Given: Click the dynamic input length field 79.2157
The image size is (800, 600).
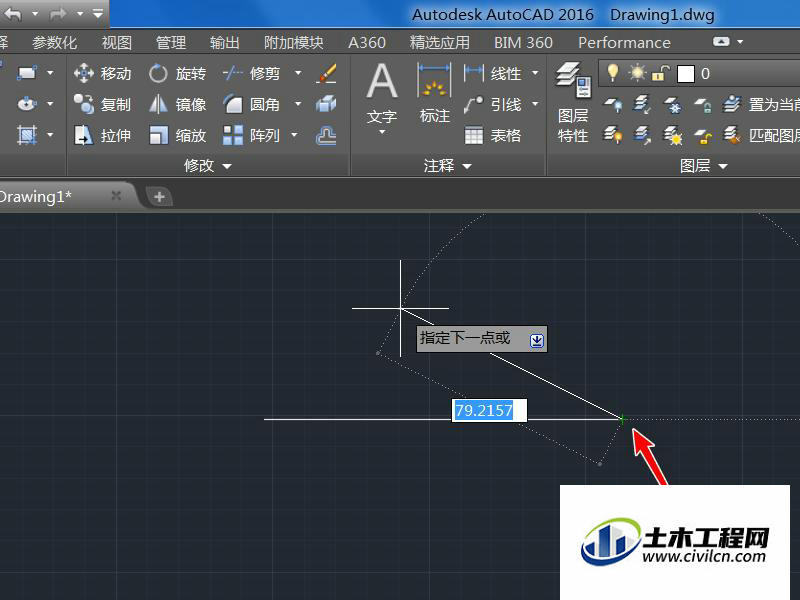Looking at the screenshot, I should point(489,410).
